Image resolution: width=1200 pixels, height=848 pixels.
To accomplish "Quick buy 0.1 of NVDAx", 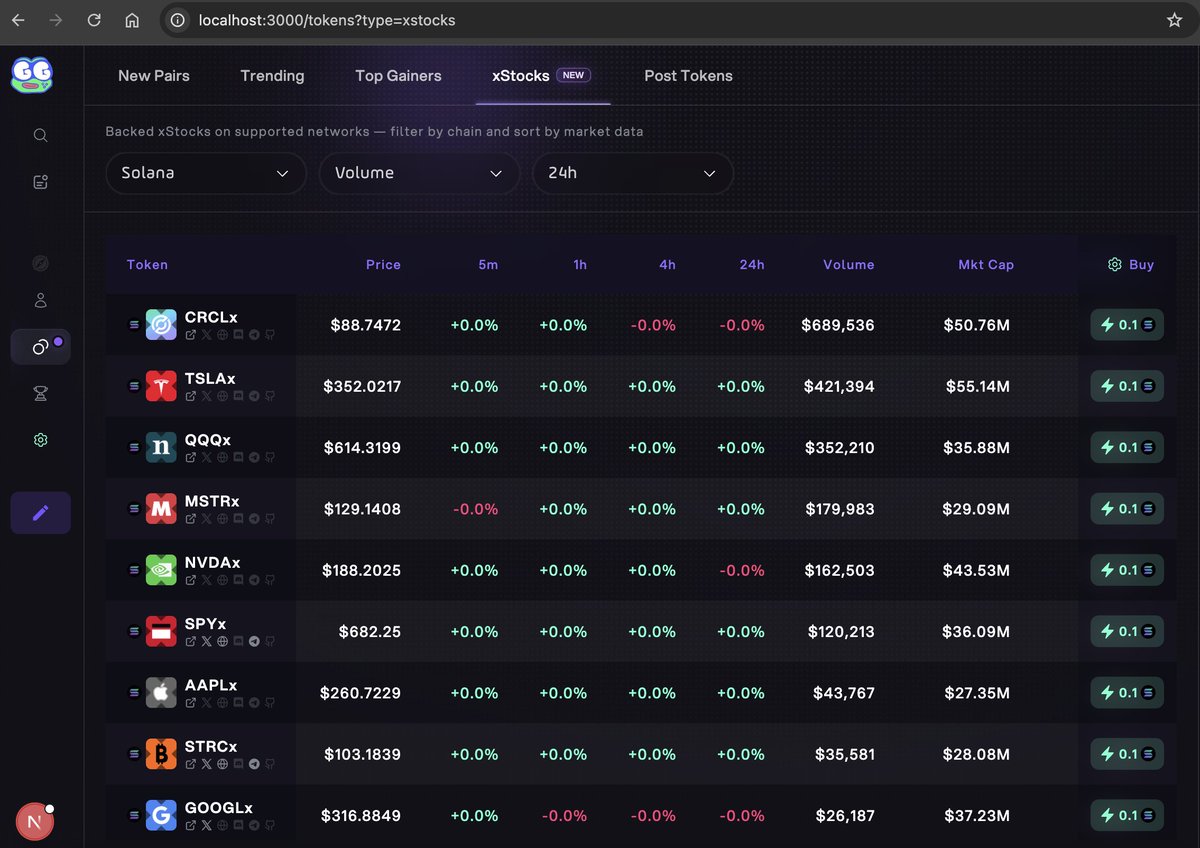I will tap(1127, 570).
